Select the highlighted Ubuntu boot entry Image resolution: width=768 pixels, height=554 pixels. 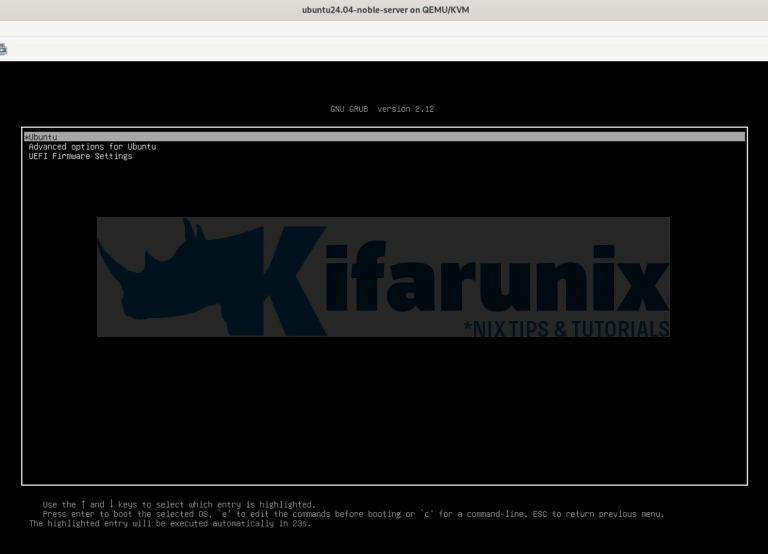tap(384, 137)
